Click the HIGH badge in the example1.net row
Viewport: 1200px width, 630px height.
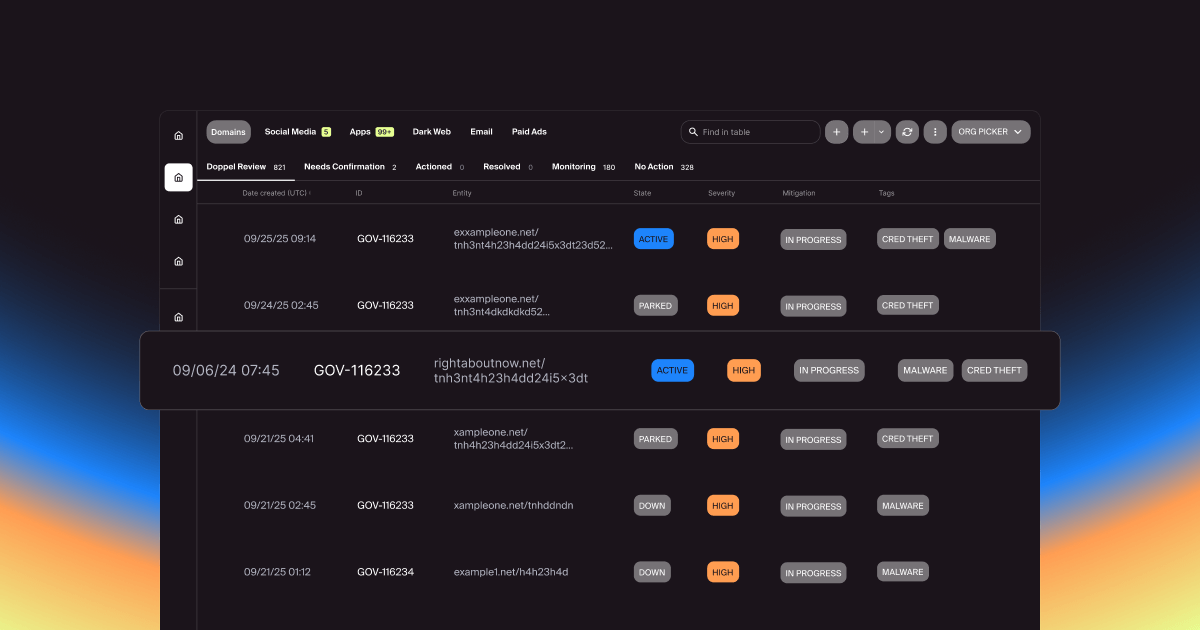coord(723,573)
